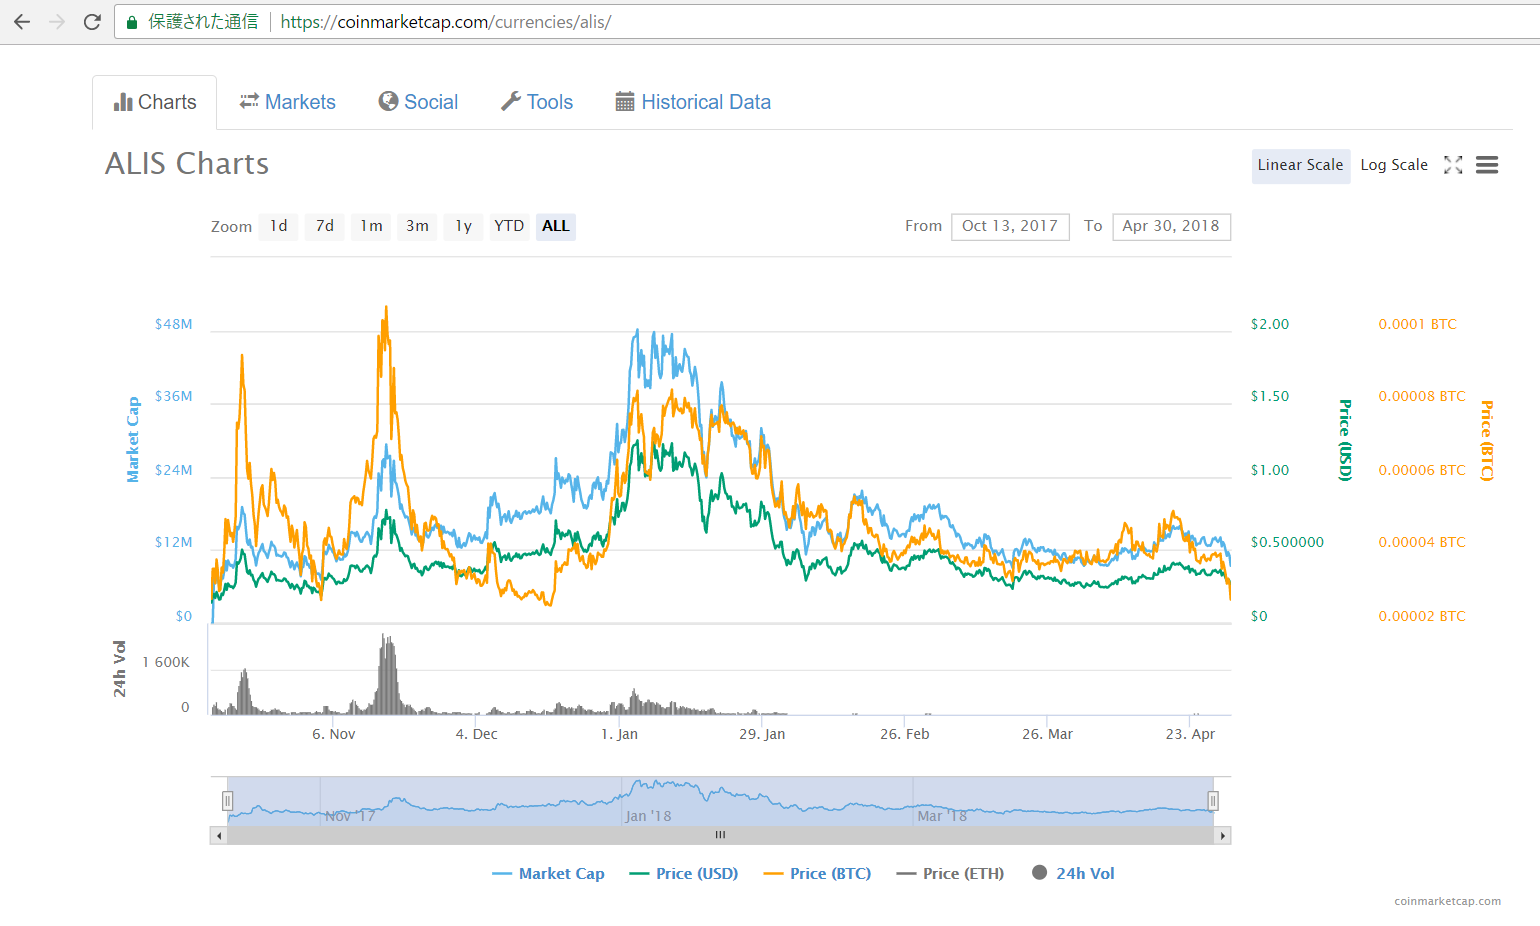Open the chart hamburger export menu

pos(1487,165)
